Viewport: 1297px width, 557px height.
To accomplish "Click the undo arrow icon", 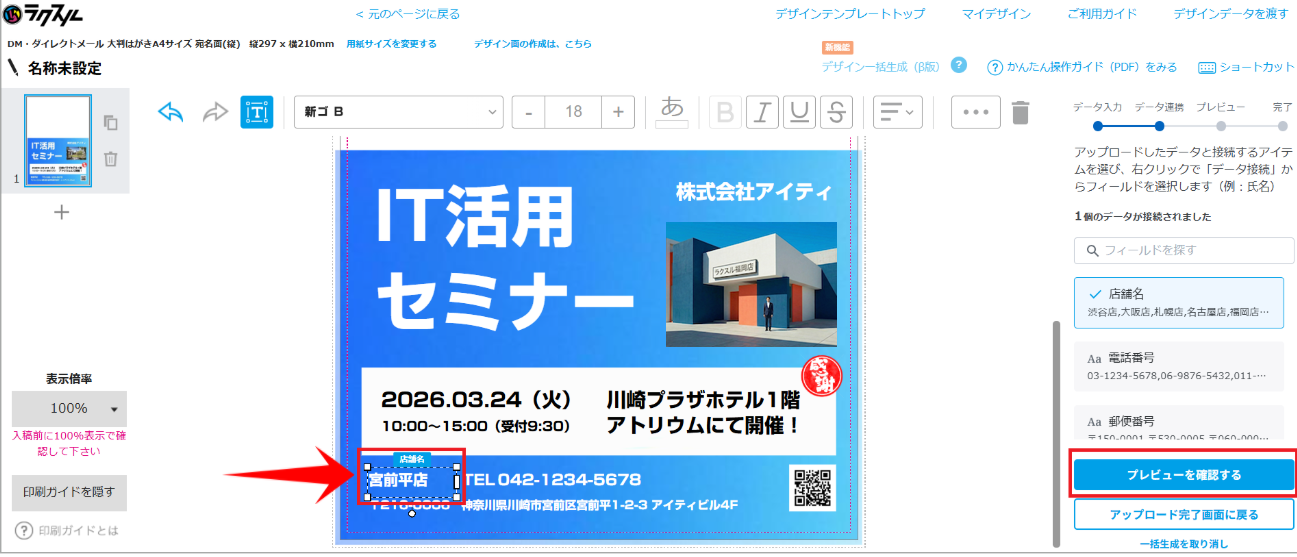I will click(171, 112).
